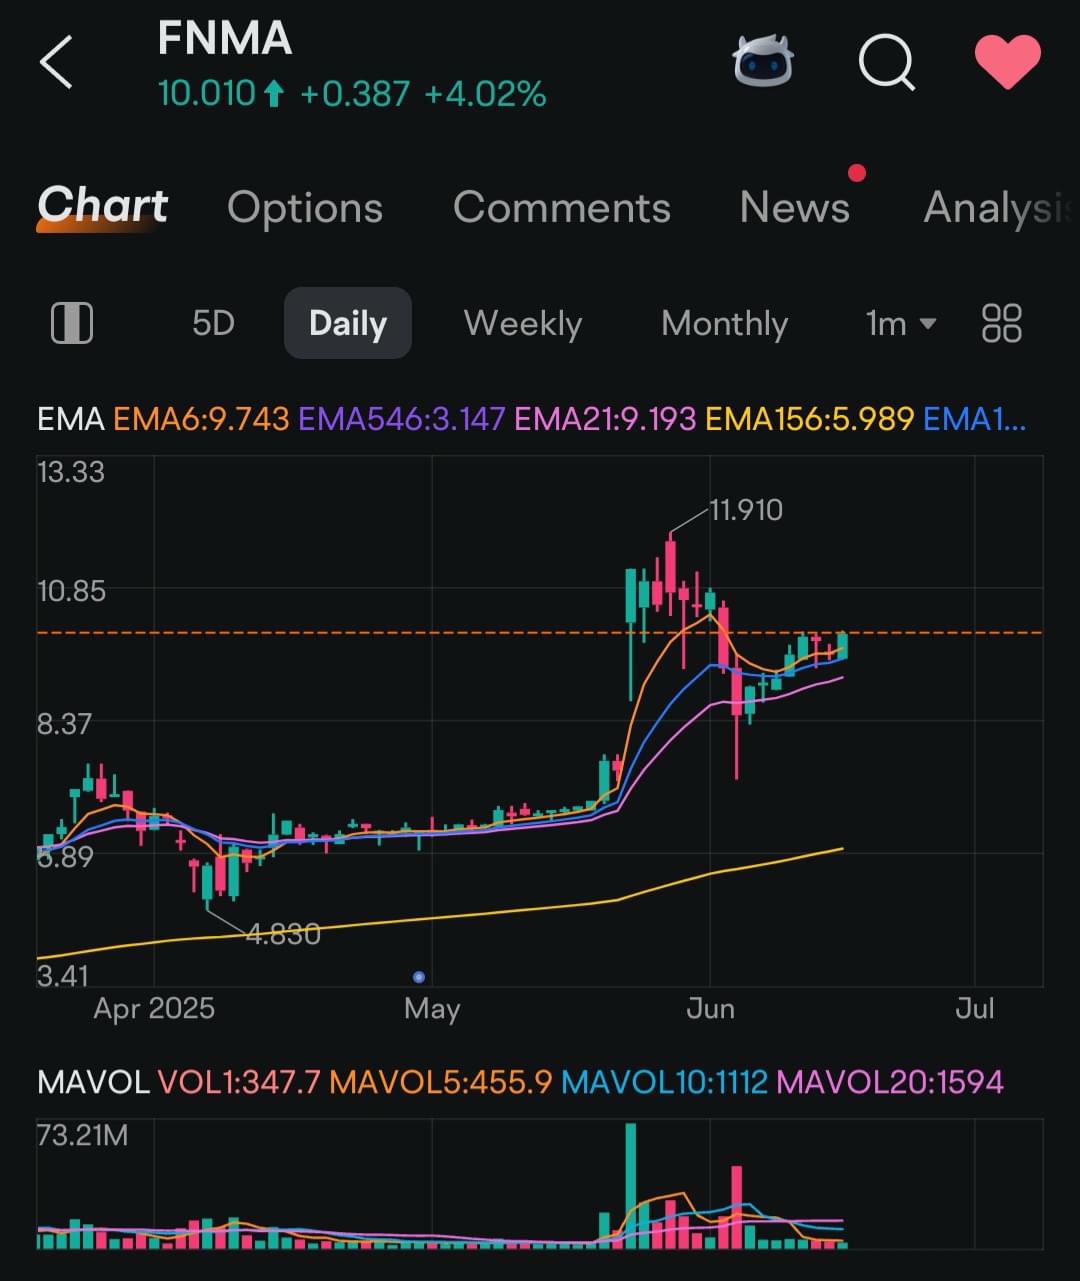The width and height of the screenshot is (1080, 1281).
Task: Tap the Apr 2025 date label
Action: tap(154, 1008)
